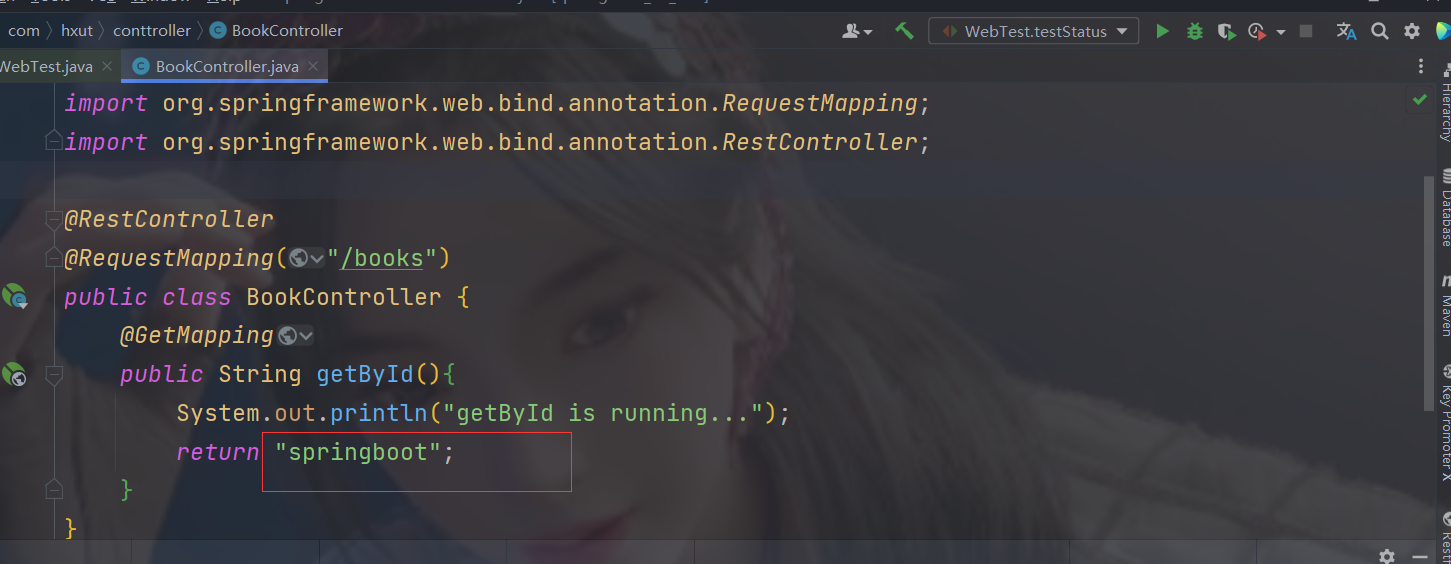Collapse the getById method fold marker
The height and width of the screenshot is (564, 1451).
tap(53, 375)
